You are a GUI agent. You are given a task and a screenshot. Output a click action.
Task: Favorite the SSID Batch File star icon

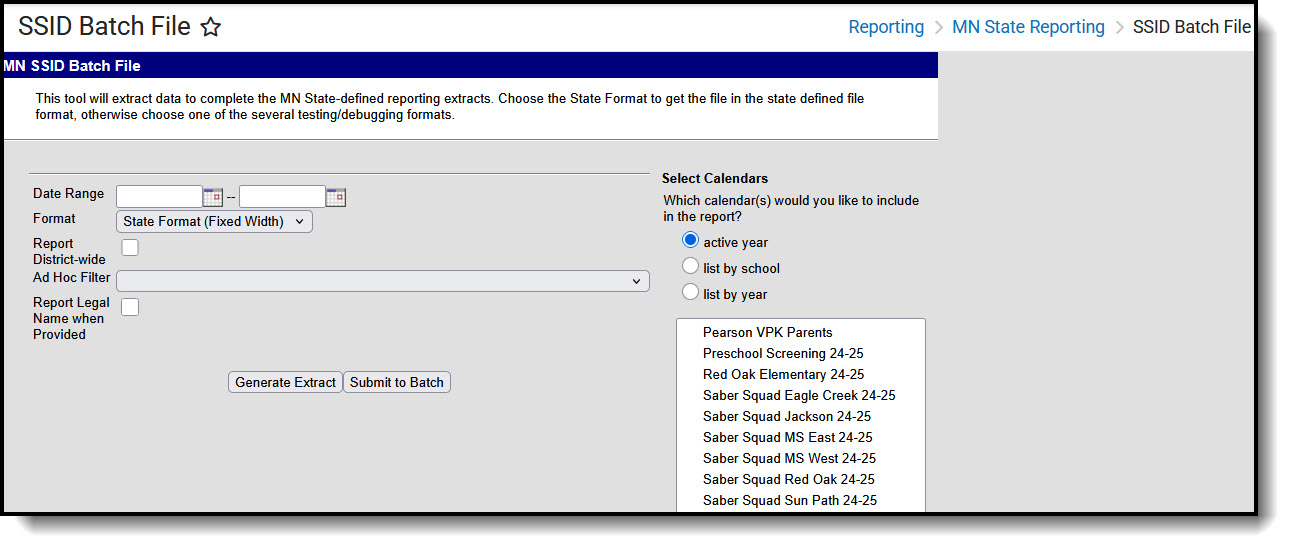[210, 28]
